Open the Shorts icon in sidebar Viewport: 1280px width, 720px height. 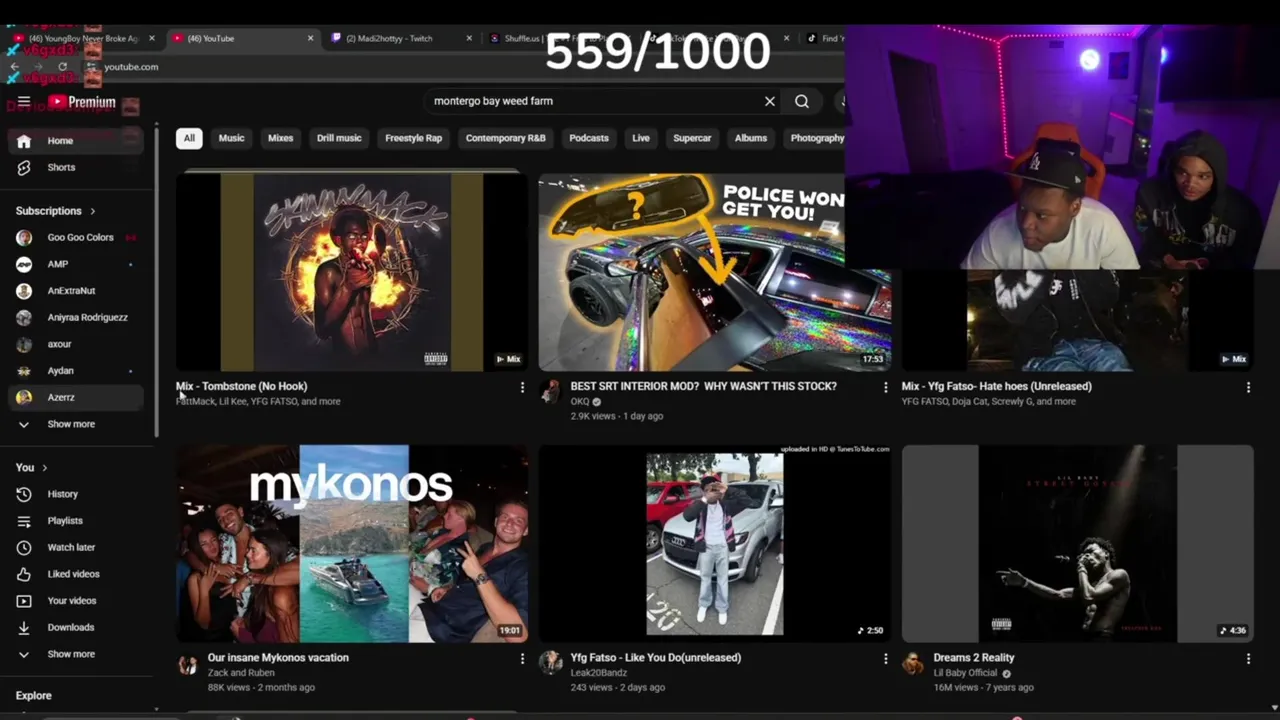(x=24, y=168)
